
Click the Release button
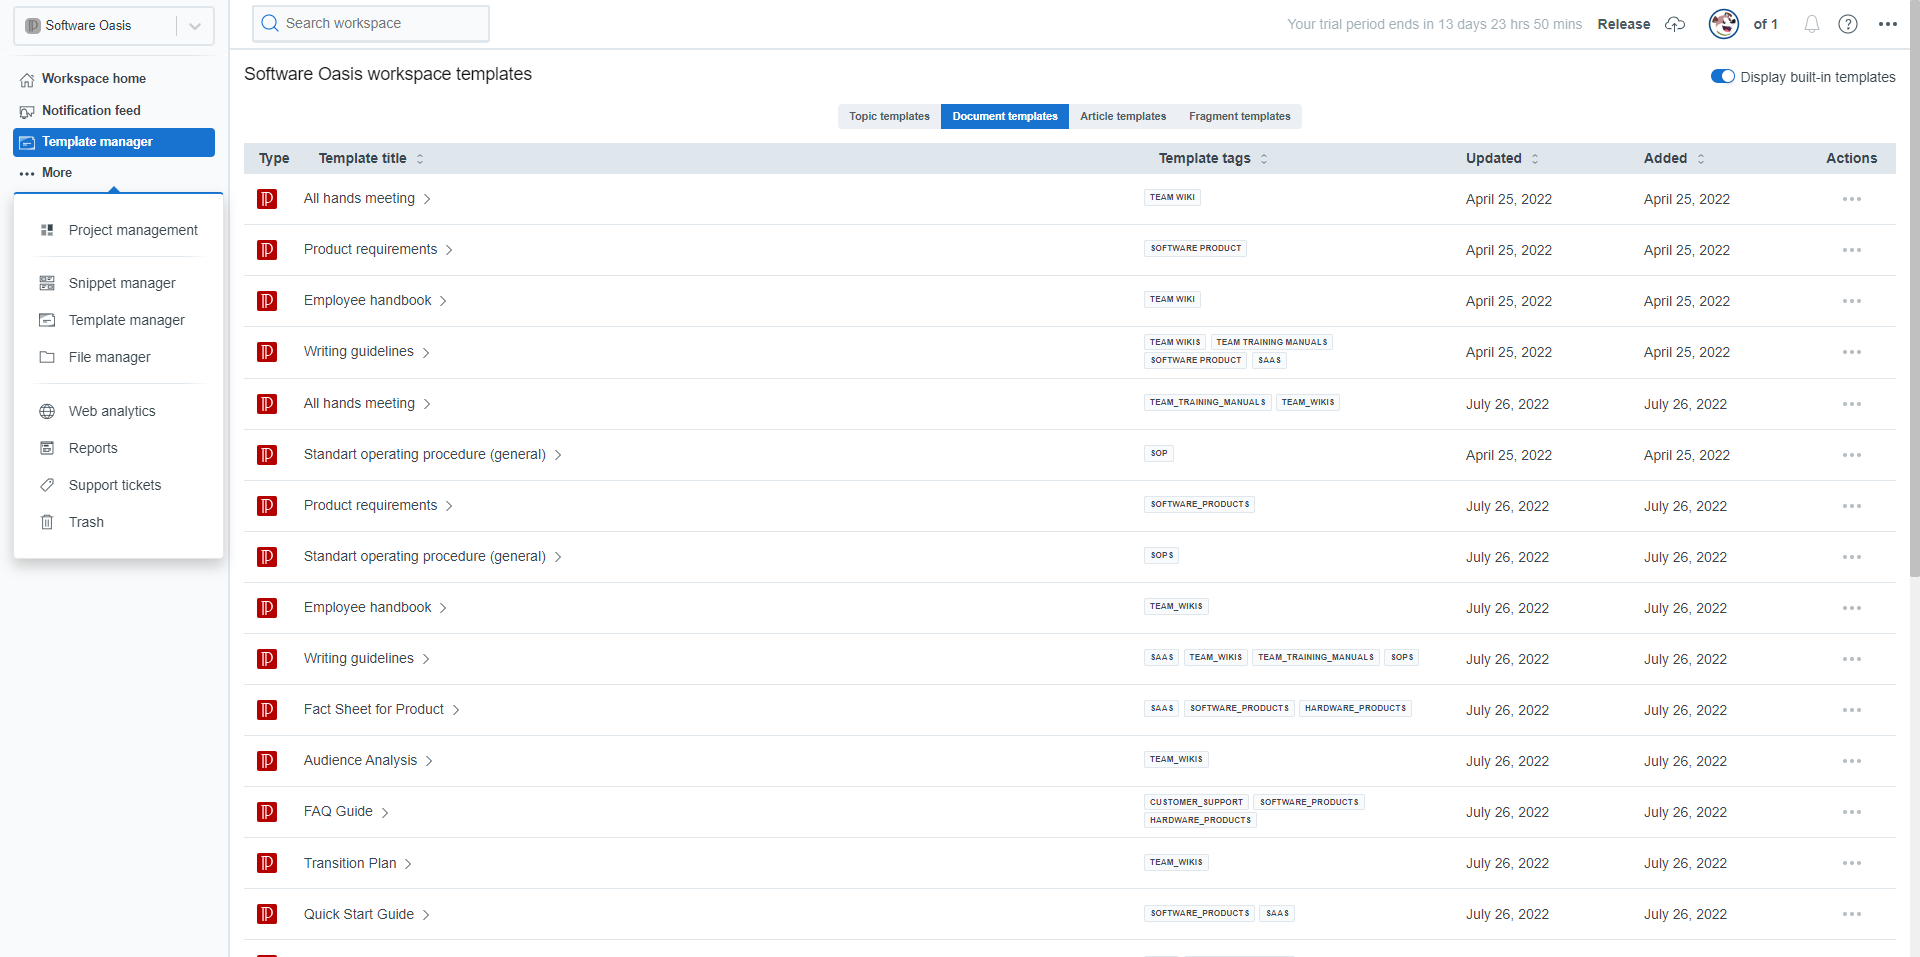tap(1624, 24)
